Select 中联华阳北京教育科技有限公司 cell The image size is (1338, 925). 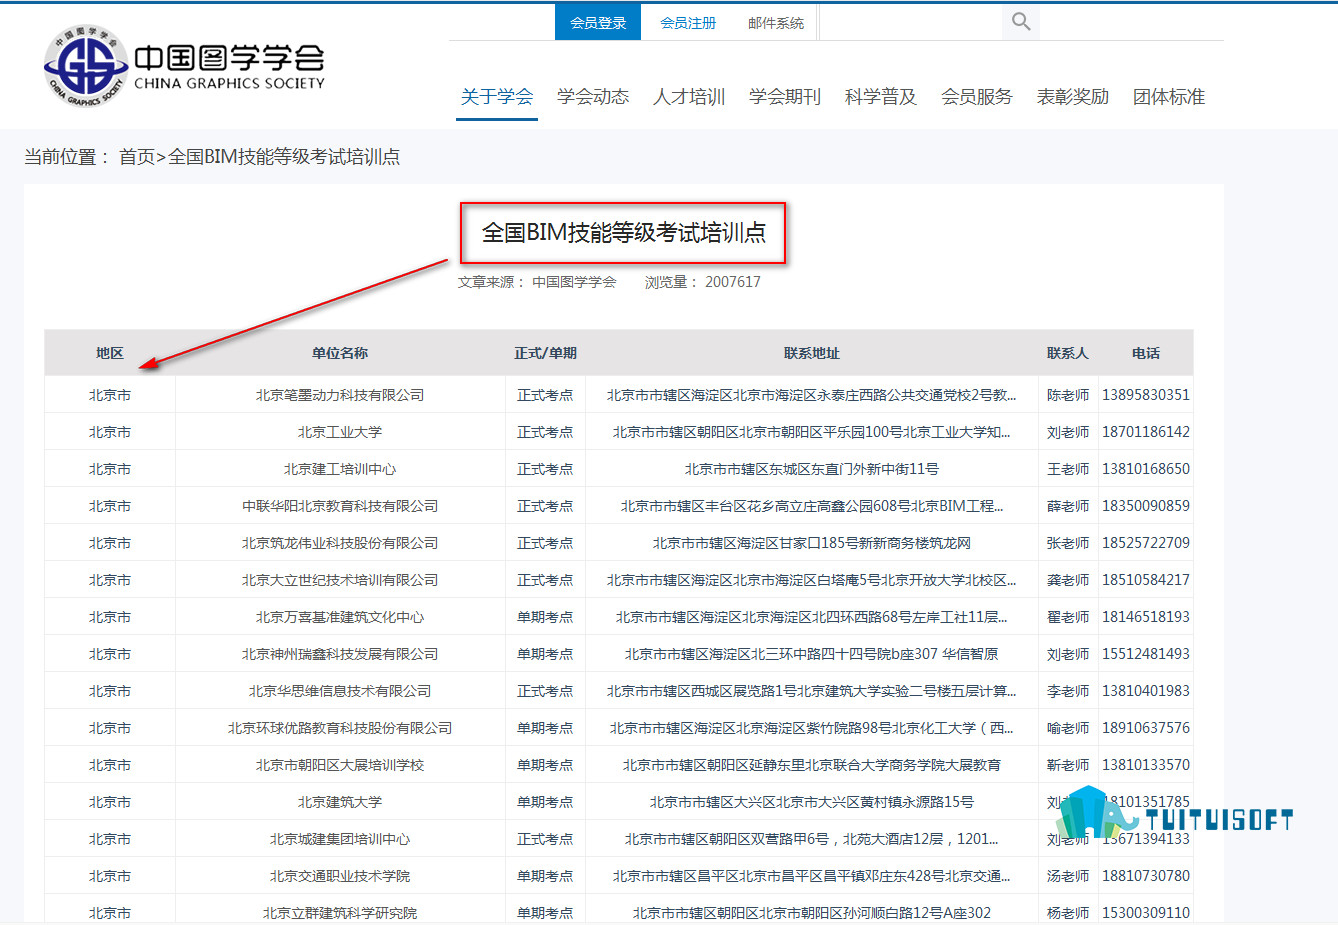[340, 506]
